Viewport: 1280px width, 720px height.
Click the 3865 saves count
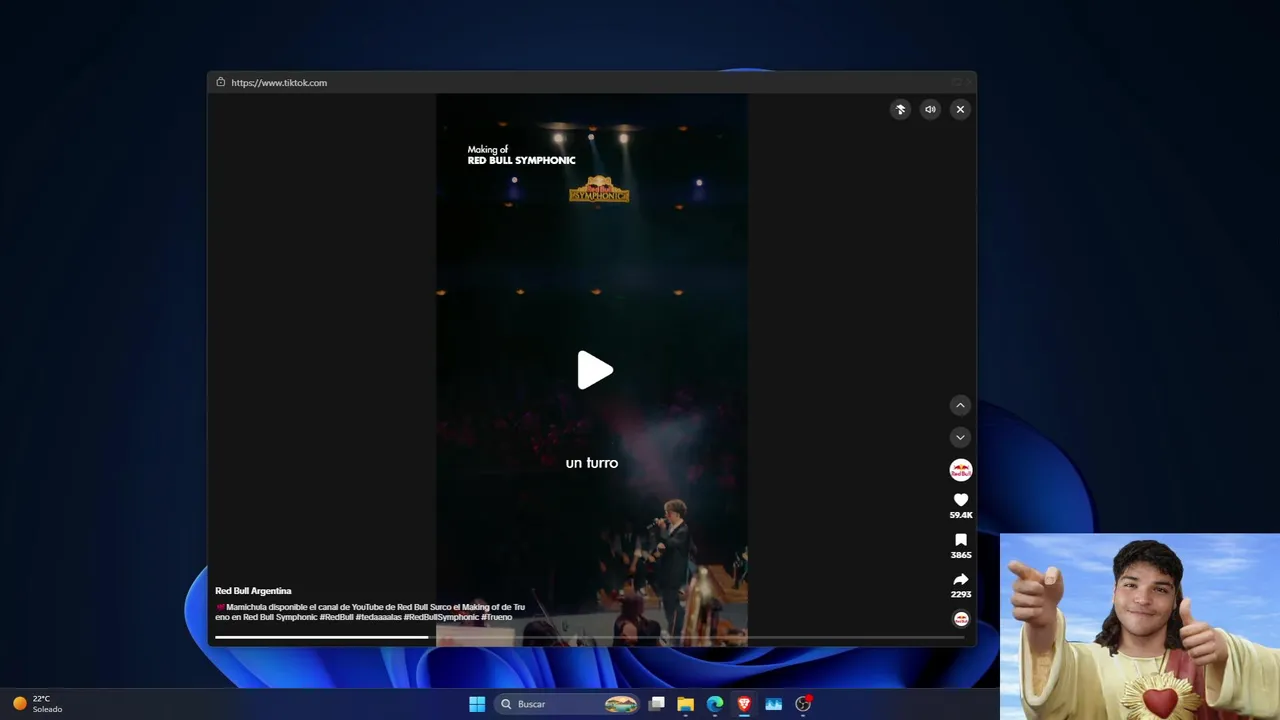[961, 555]
